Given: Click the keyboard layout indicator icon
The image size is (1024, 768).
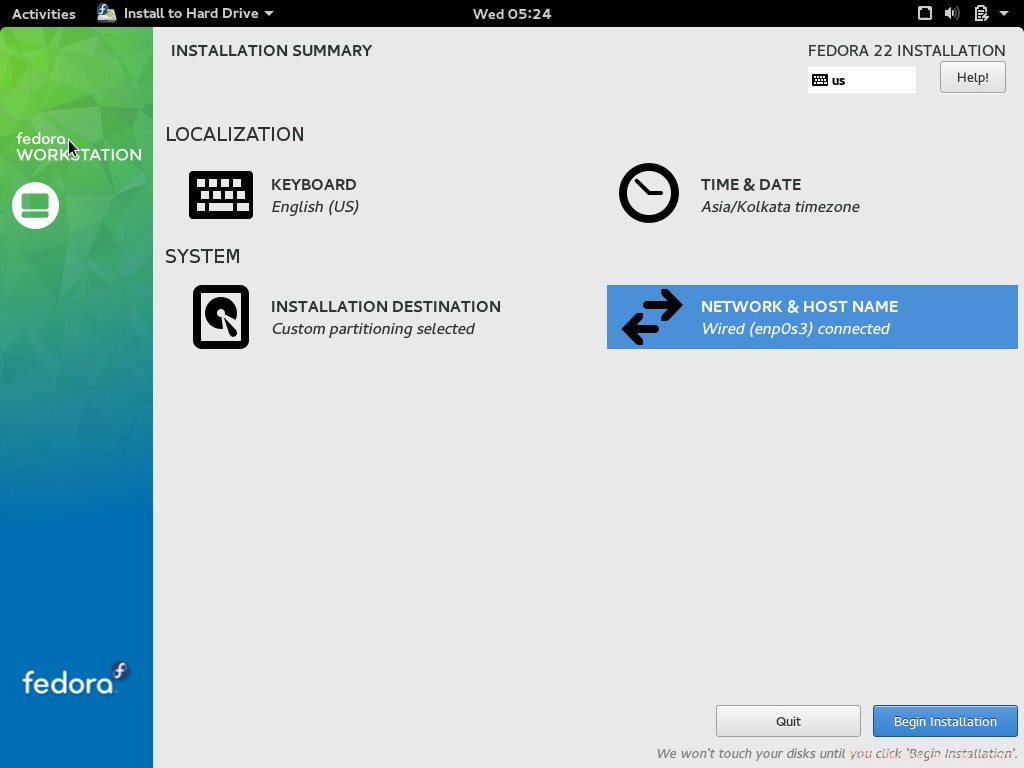Looking at the screenshot, I should [x=821, y=80].
